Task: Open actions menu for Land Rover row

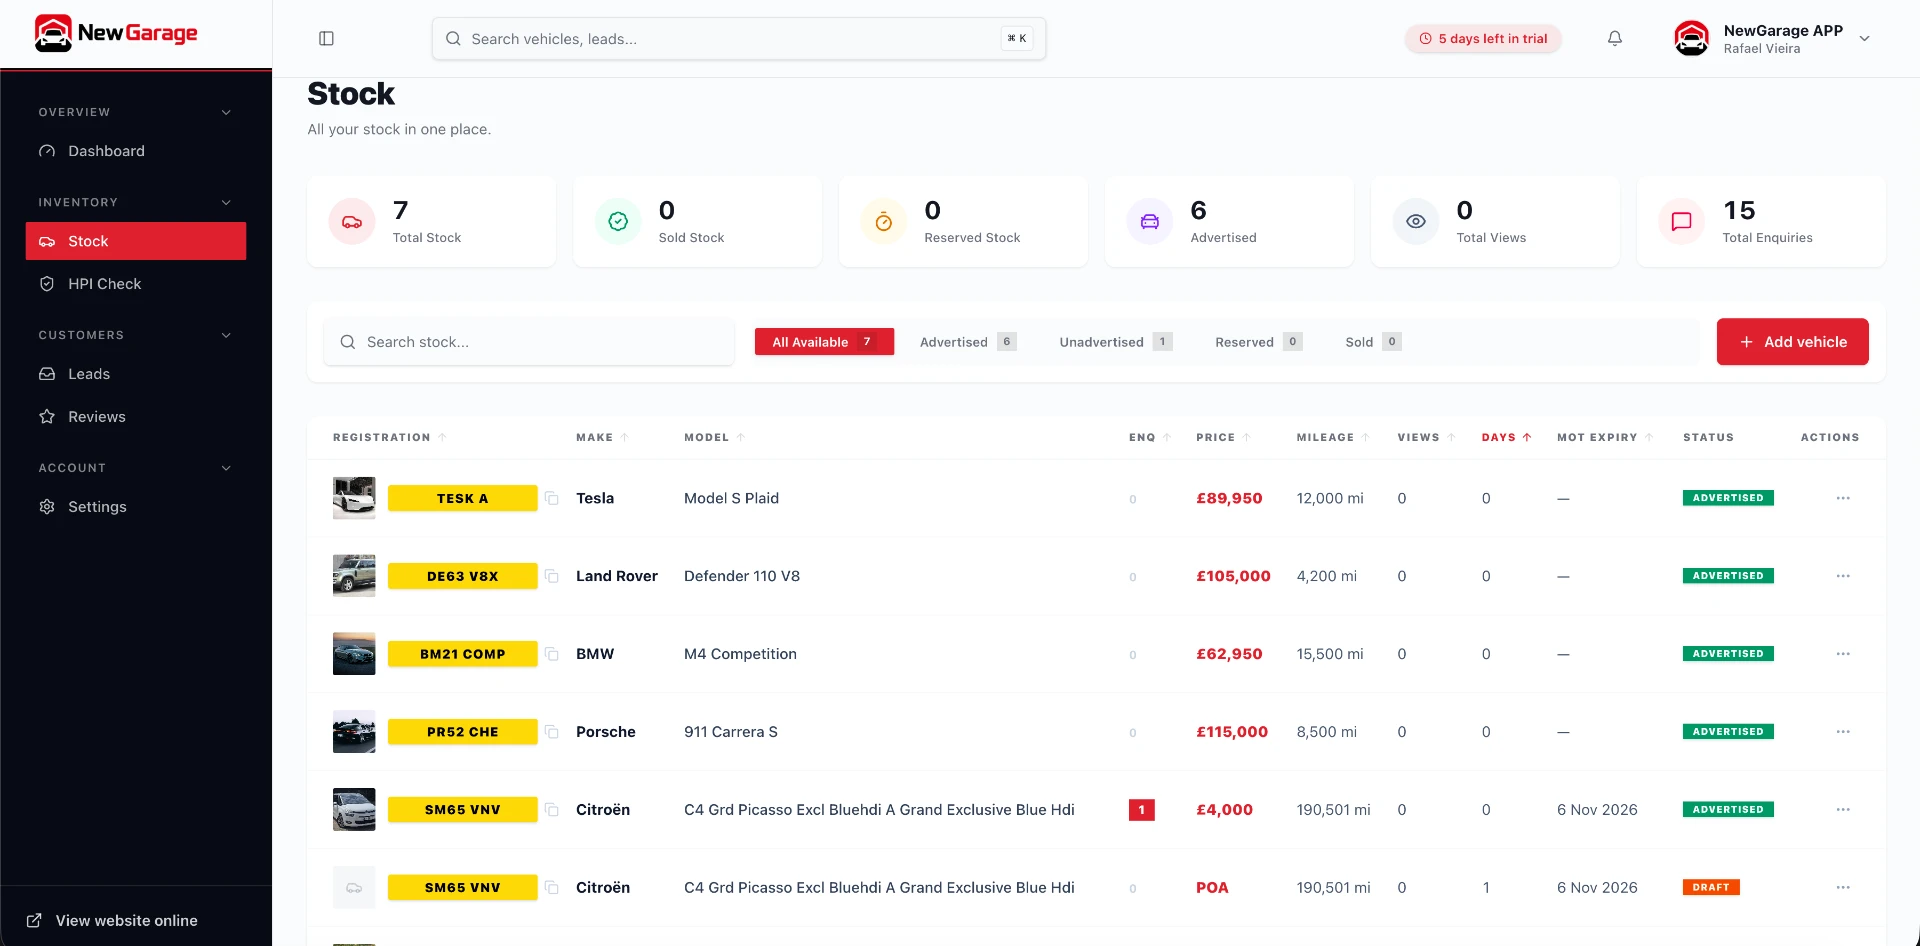Action: (1843, 576)
